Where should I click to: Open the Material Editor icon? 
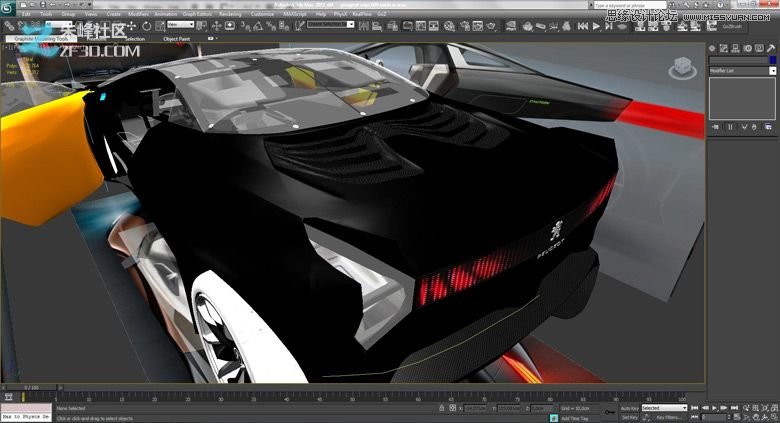coord(449,26)
